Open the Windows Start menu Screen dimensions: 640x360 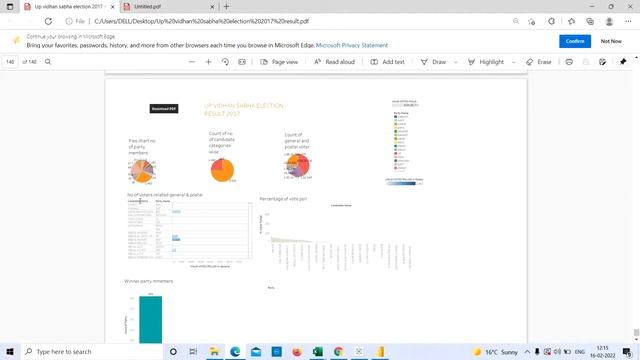click(10, 351)
